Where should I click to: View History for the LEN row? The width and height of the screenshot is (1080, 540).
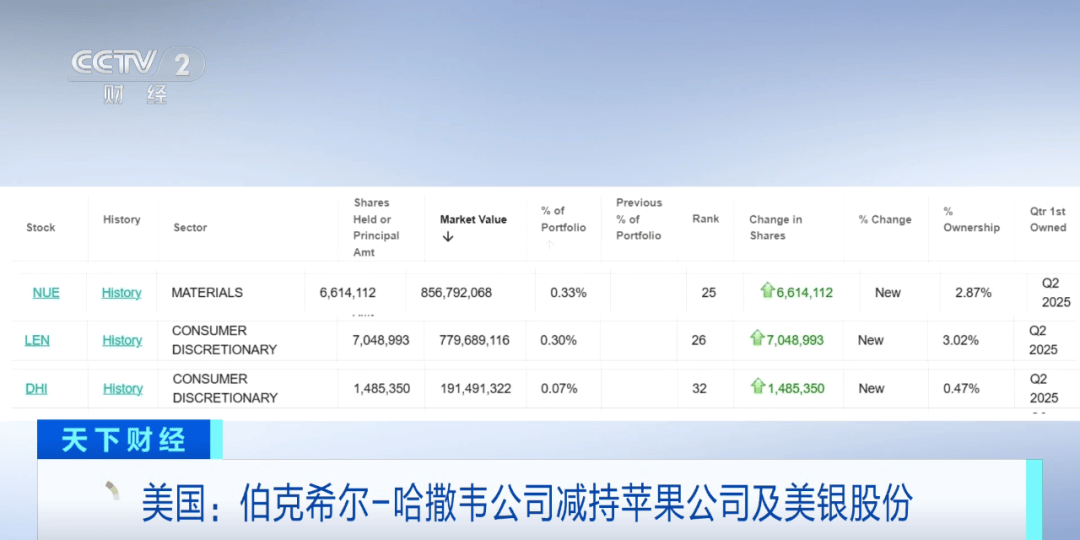[x=123, y=340]
